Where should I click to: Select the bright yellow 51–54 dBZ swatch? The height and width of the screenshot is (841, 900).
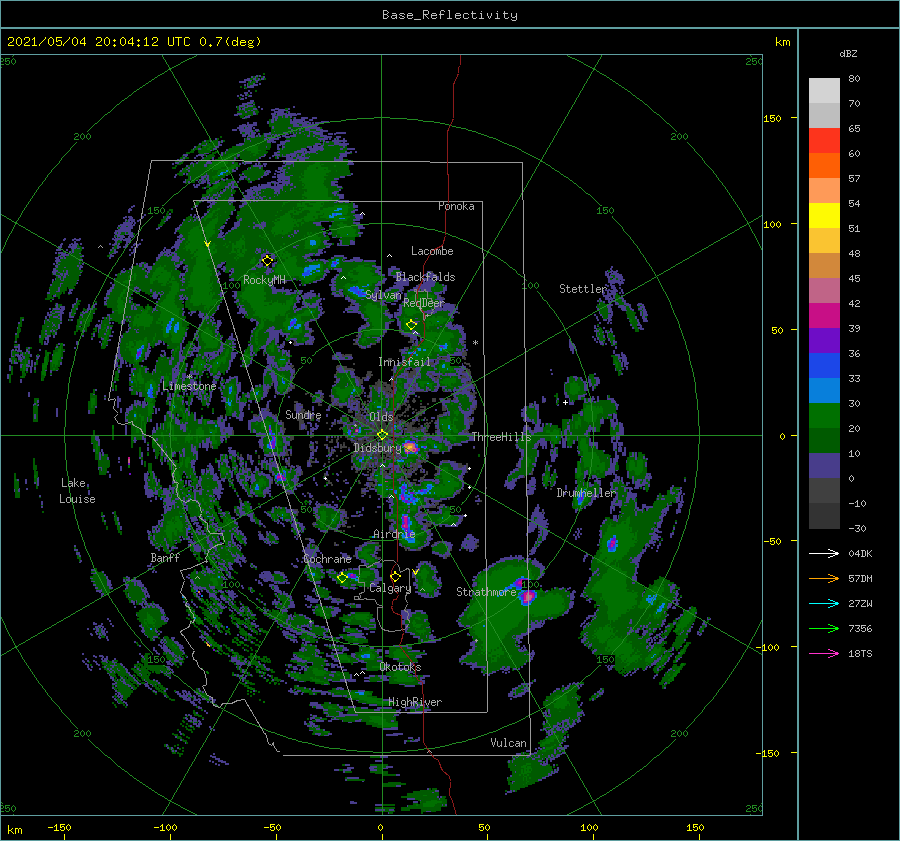point(824,216)
